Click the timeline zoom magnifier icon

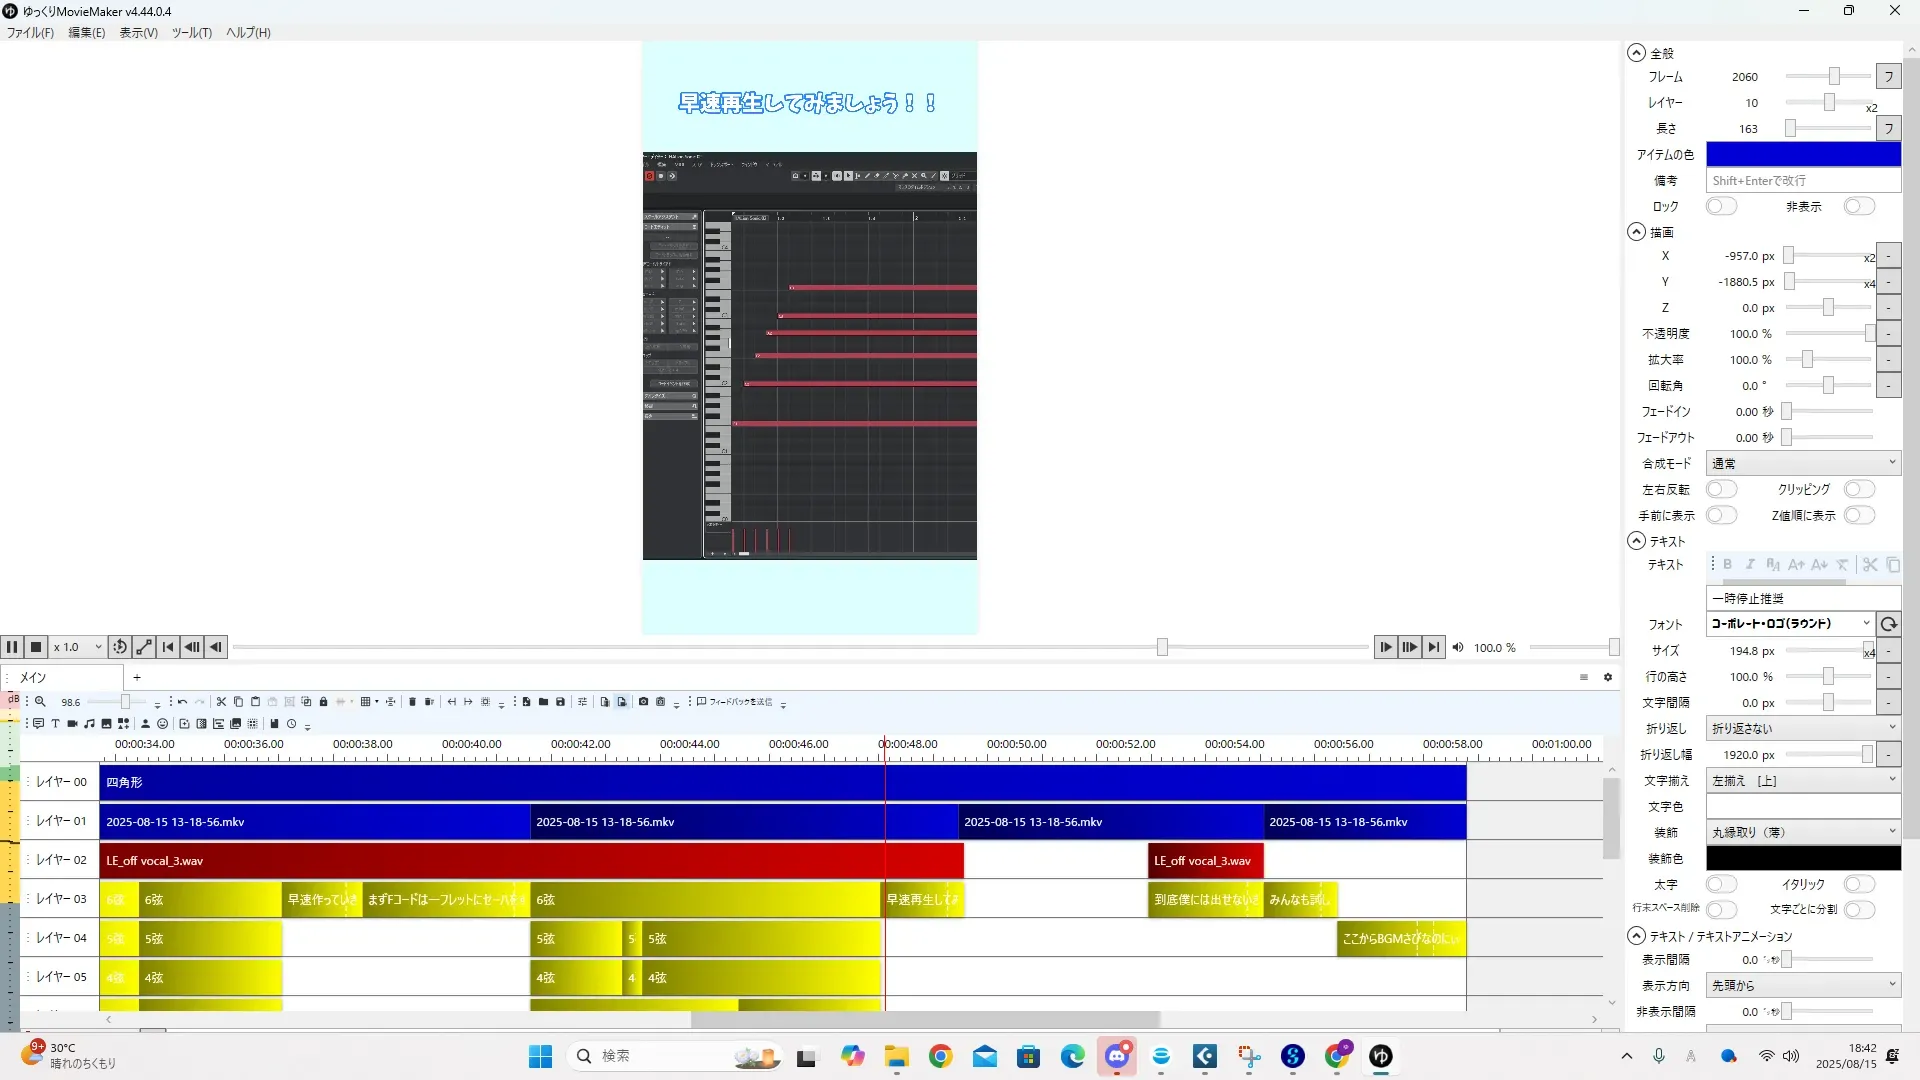click(x=41, y=702)
